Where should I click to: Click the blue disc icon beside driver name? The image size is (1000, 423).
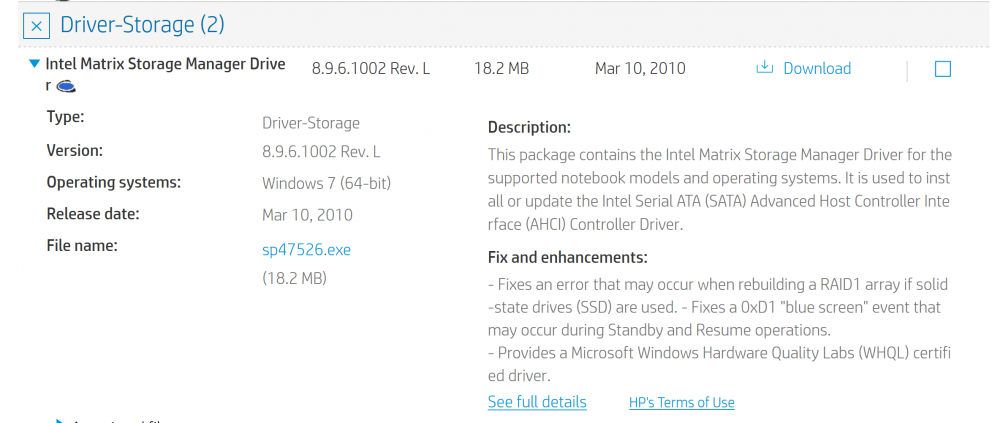tap(66, 86)
